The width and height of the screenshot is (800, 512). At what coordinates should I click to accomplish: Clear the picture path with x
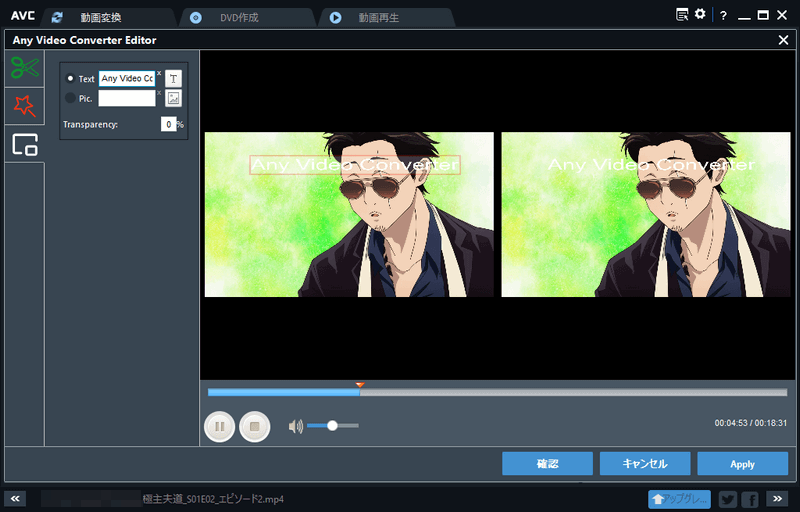[x=159, y=93]
